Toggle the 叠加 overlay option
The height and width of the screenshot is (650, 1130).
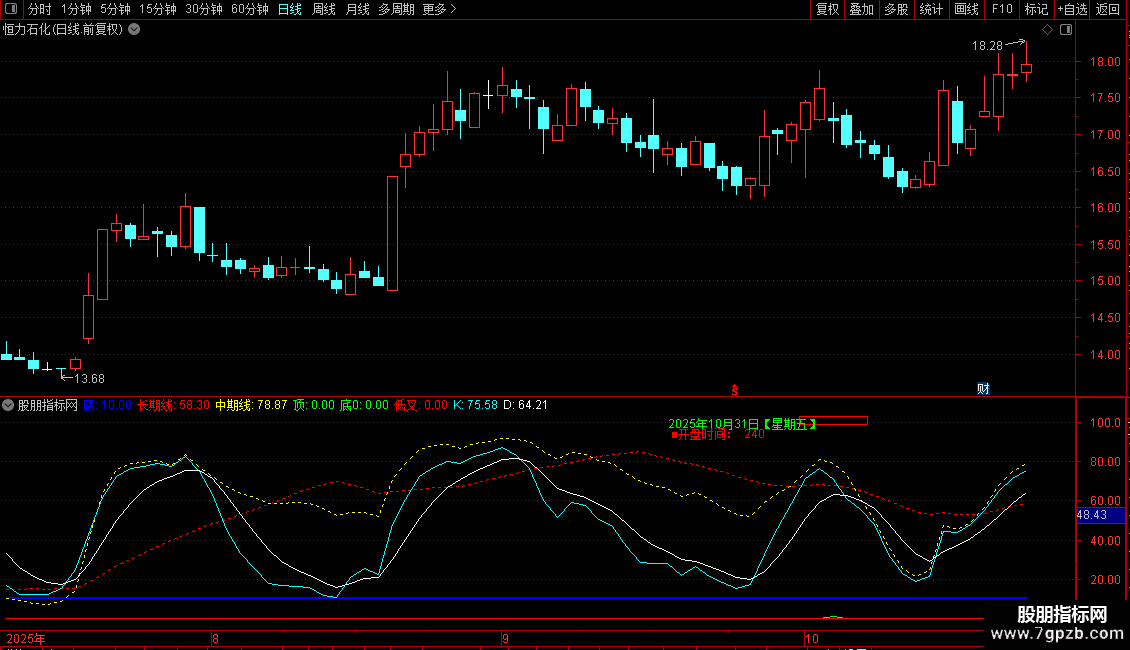[x=861, y=9]
